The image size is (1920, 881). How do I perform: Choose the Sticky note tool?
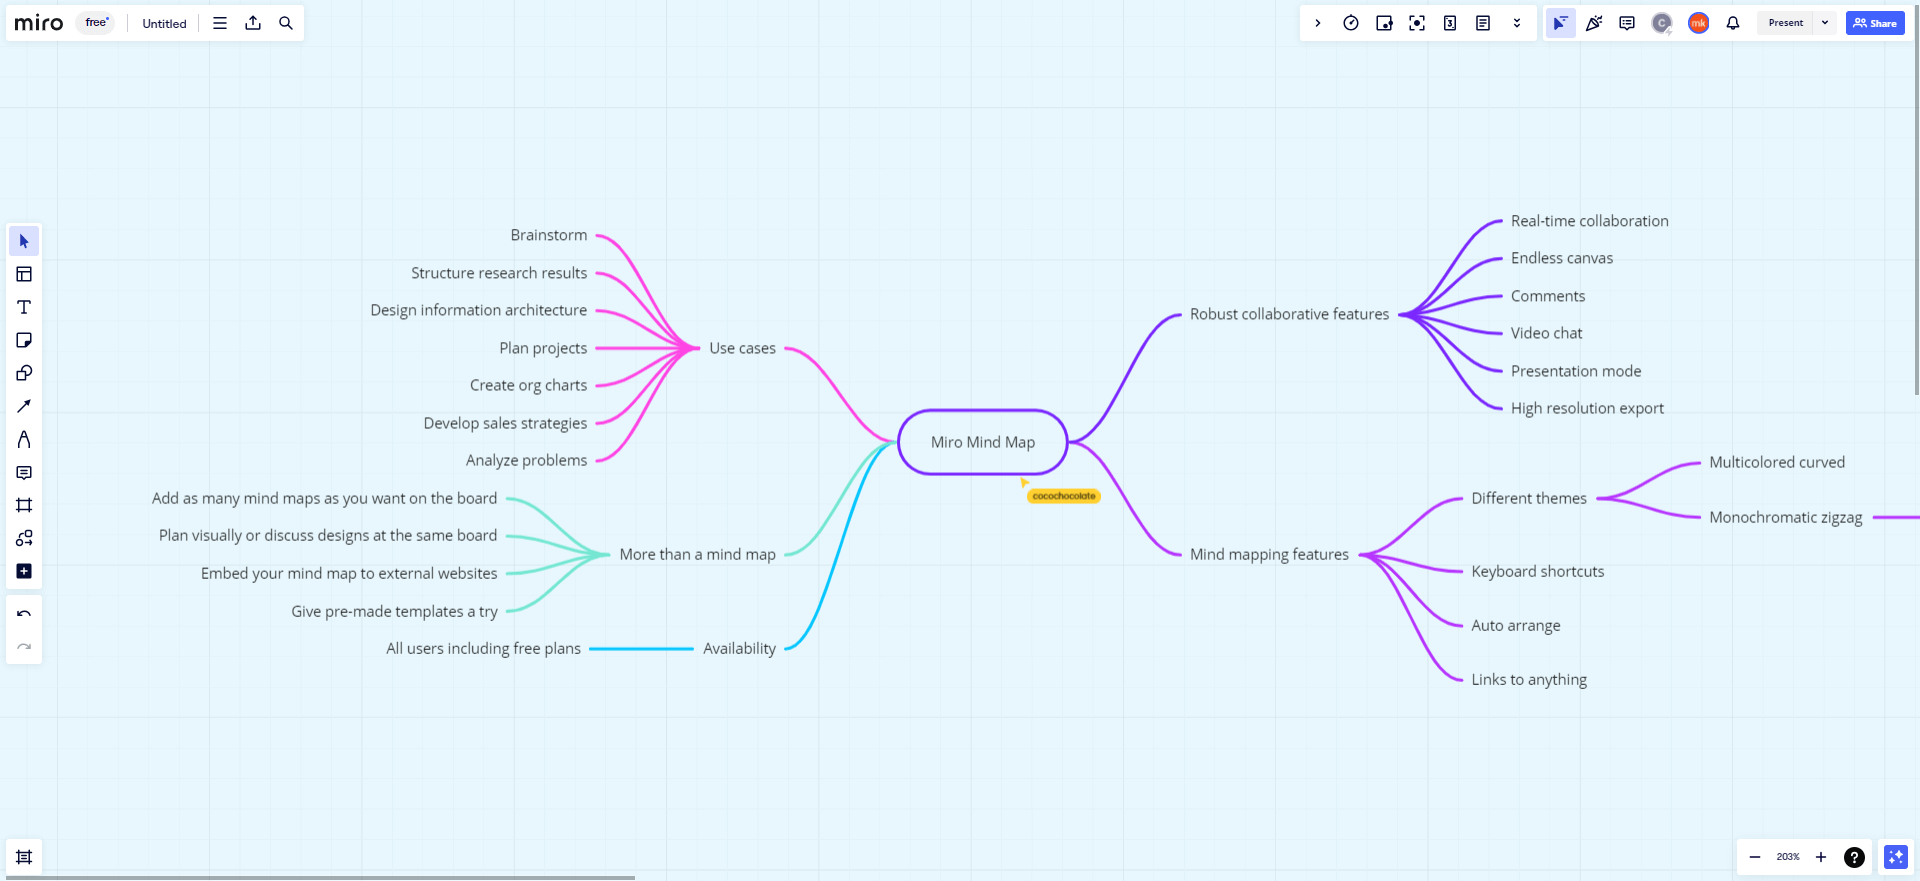click(24, 340)
